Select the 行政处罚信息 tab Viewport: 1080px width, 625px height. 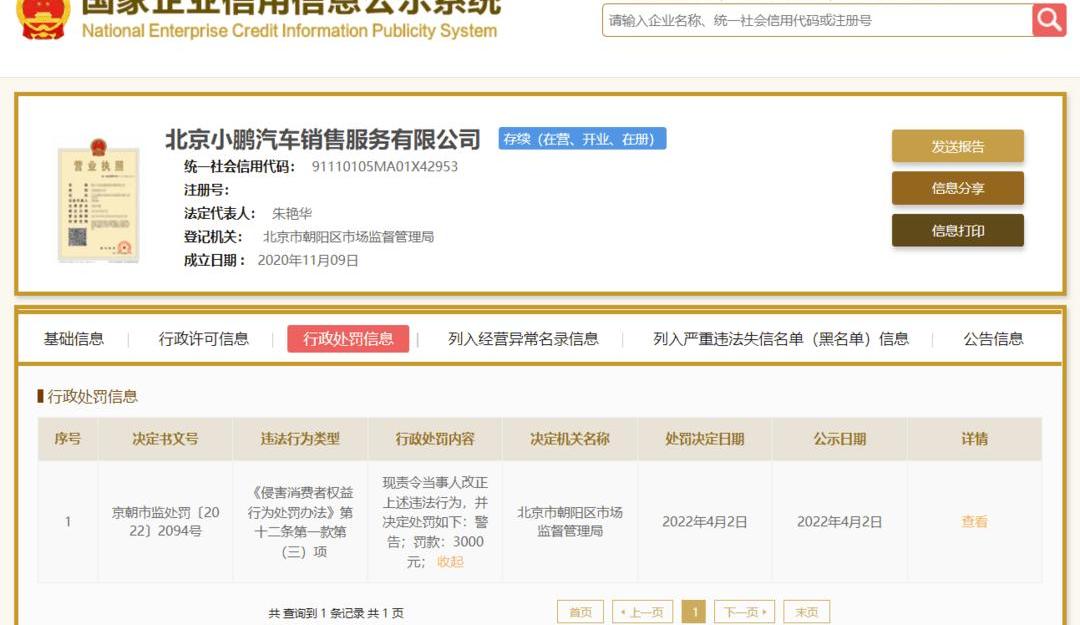click(348, 338)
